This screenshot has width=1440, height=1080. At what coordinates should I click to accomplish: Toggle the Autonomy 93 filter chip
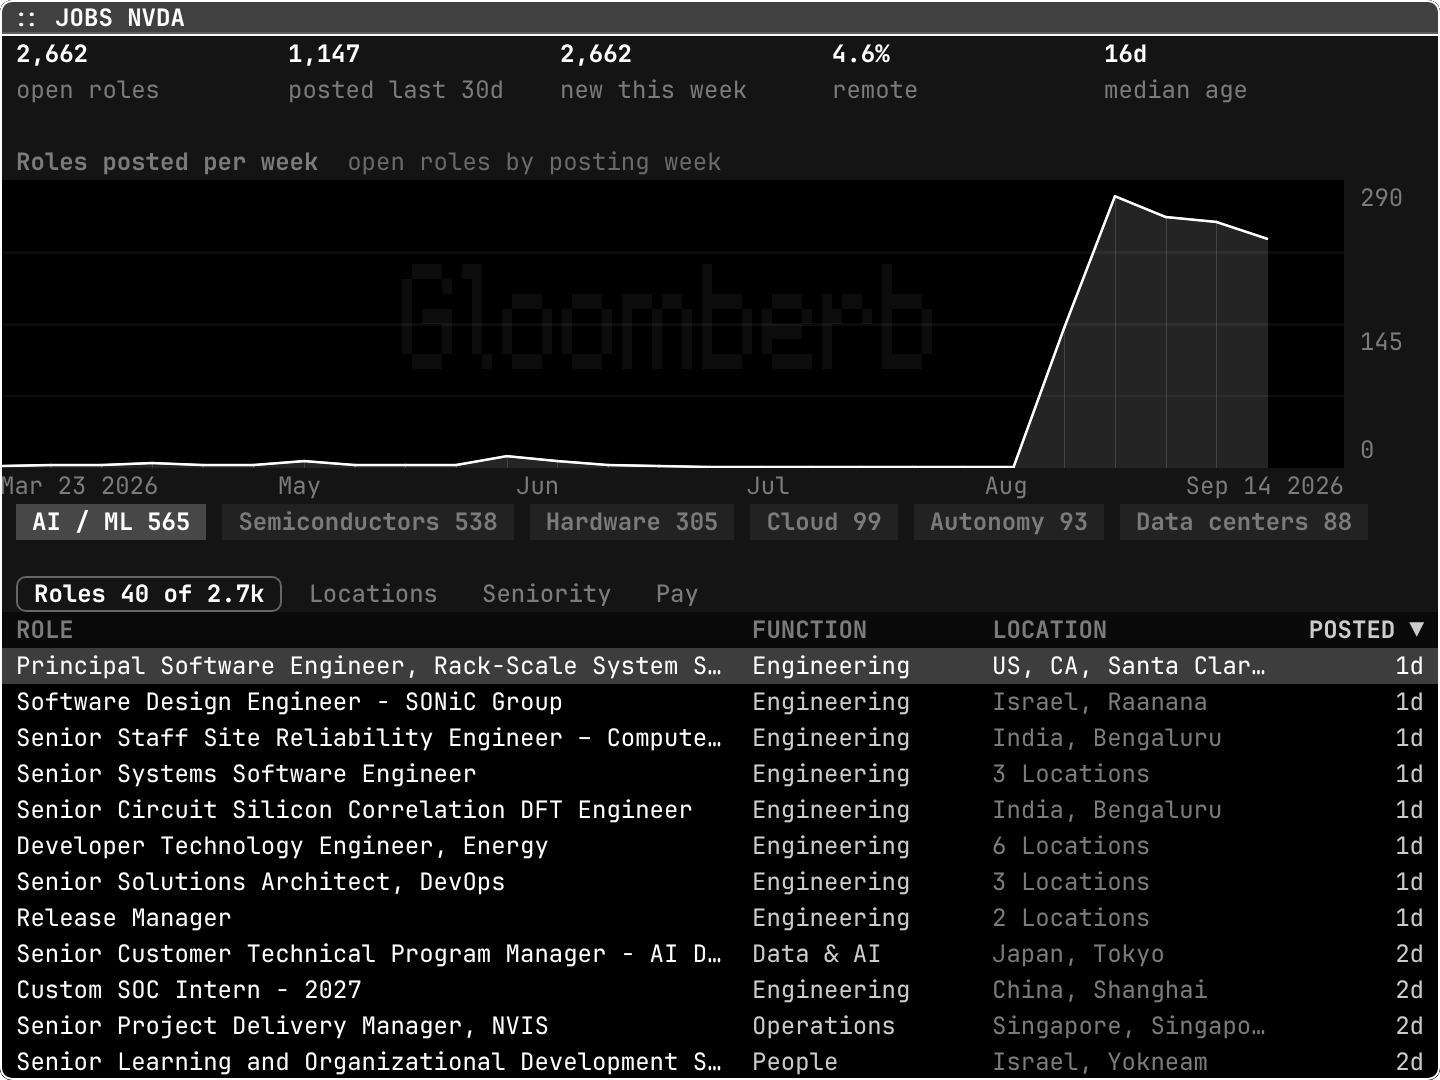tap(1009, 522)
